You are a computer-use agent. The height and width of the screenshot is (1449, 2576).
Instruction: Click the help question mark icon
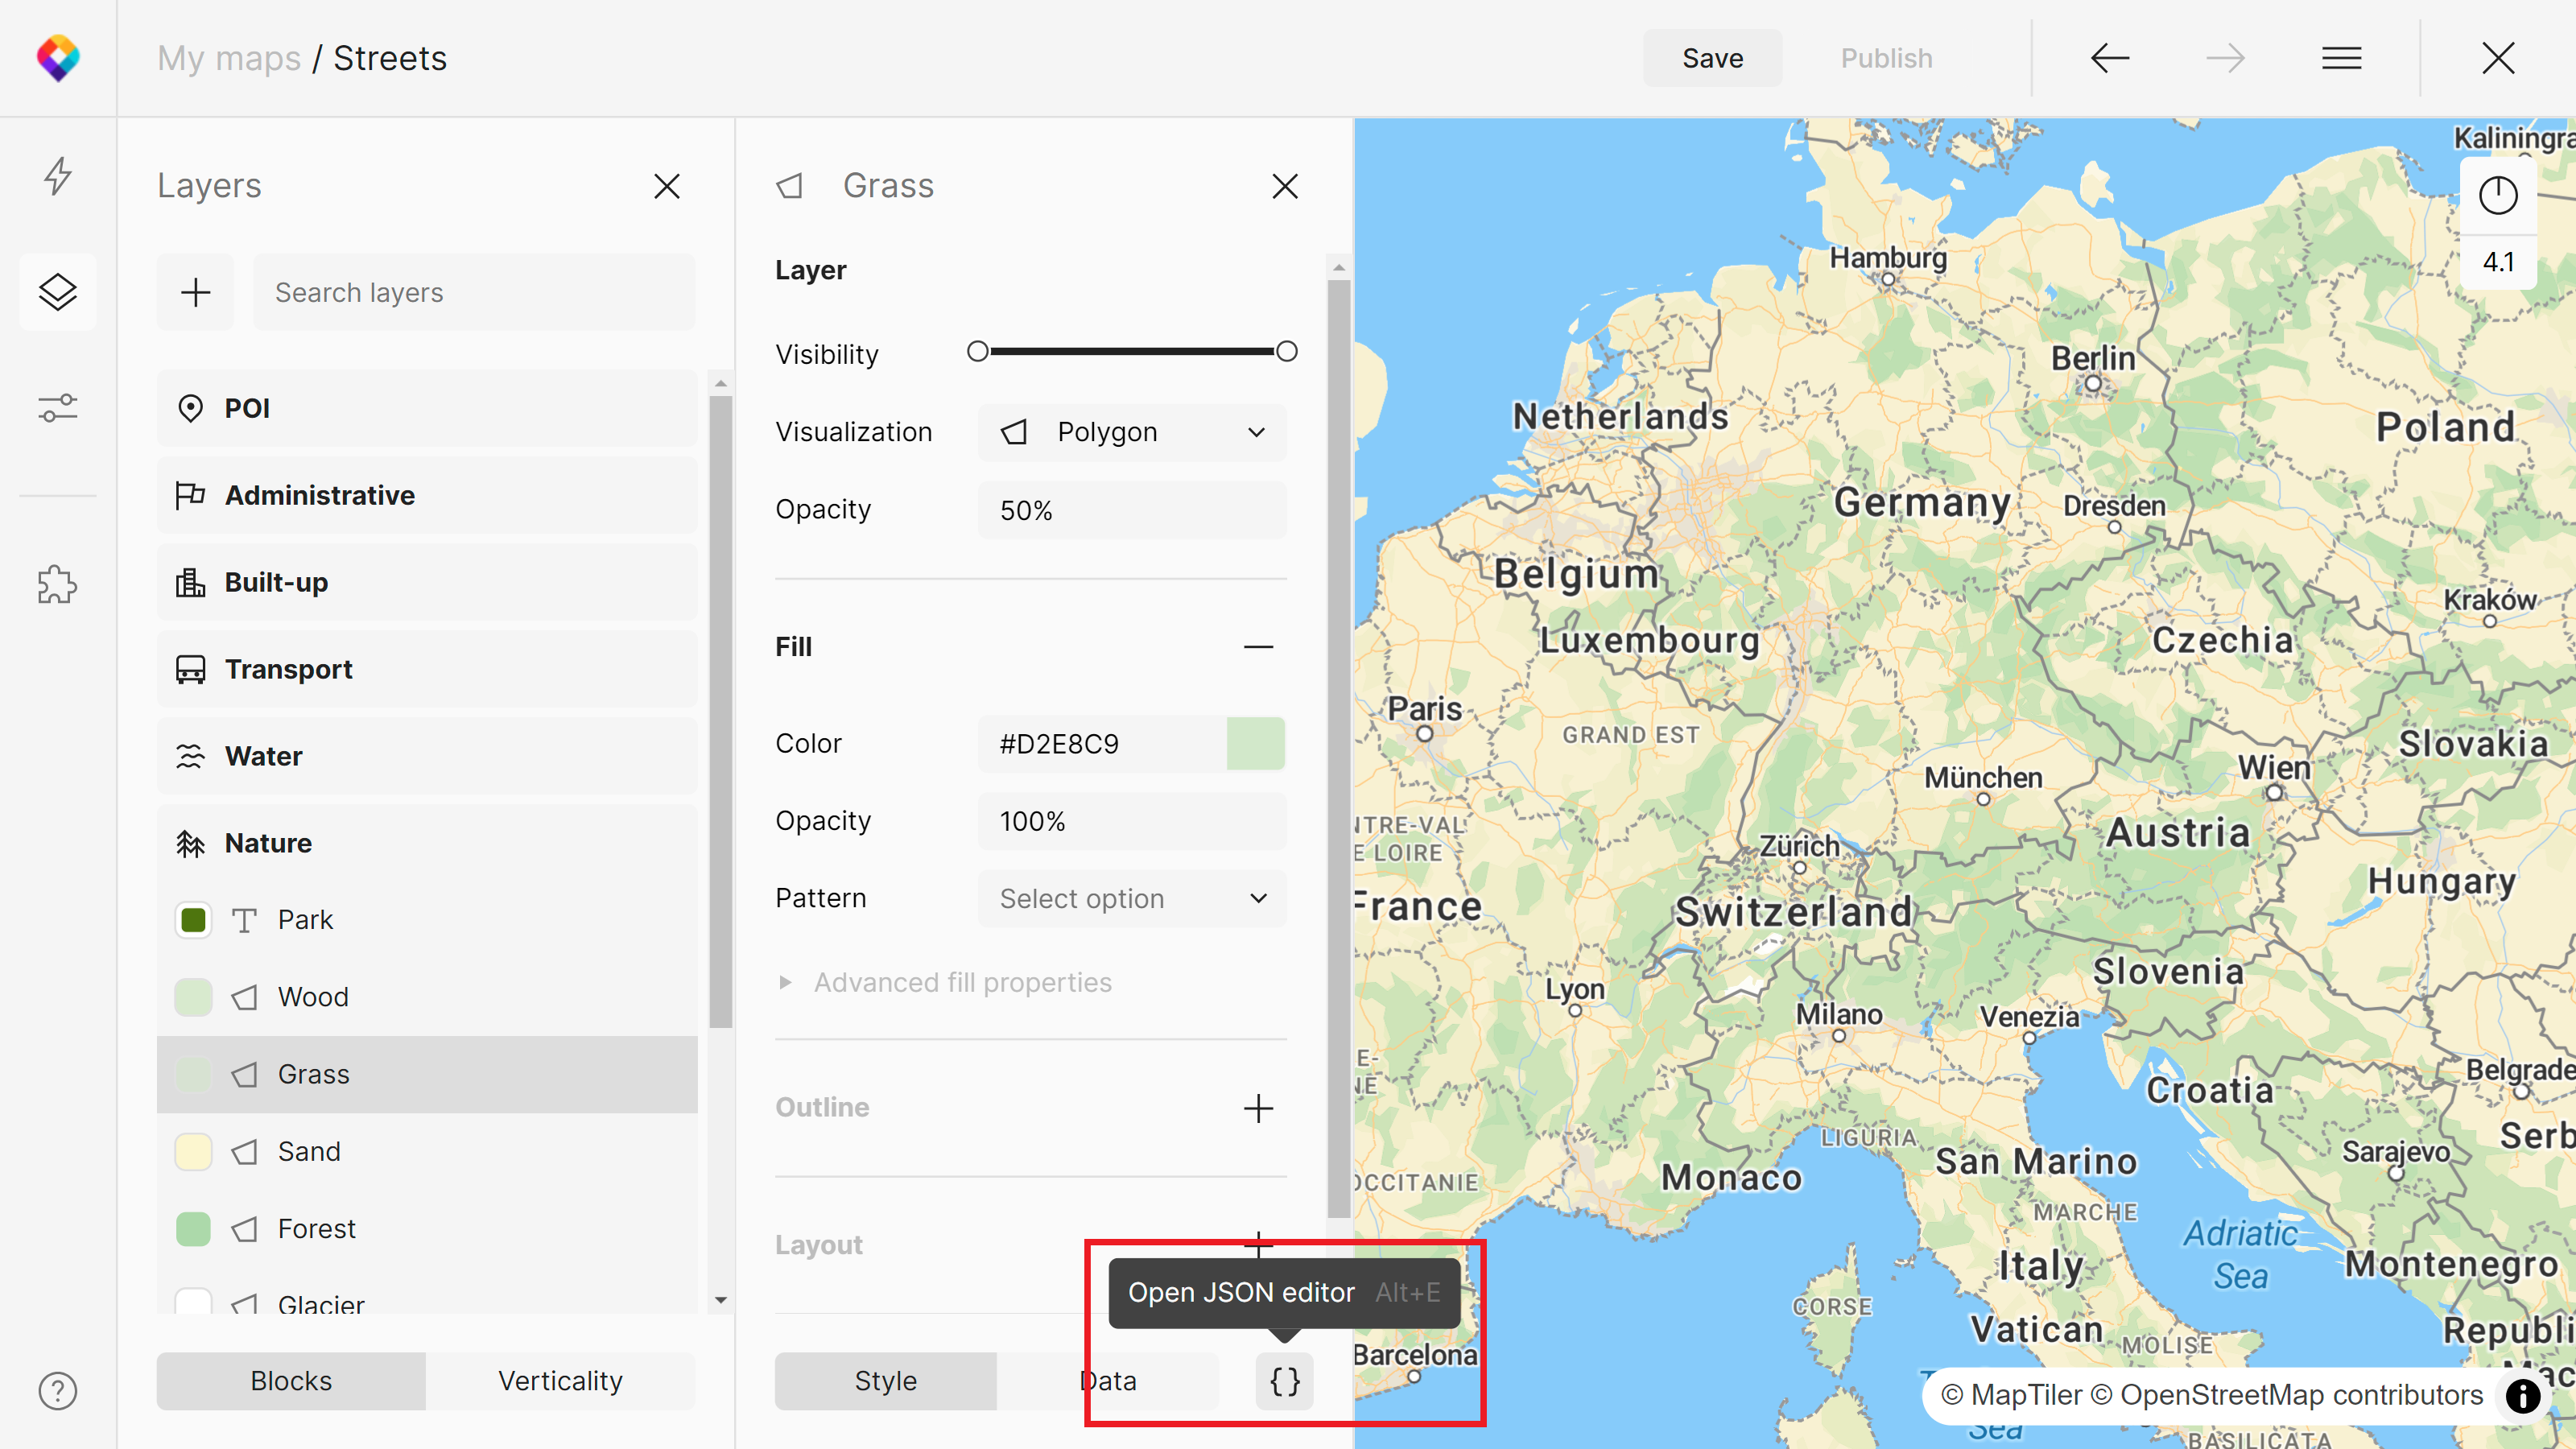(x=58, y=1390)
